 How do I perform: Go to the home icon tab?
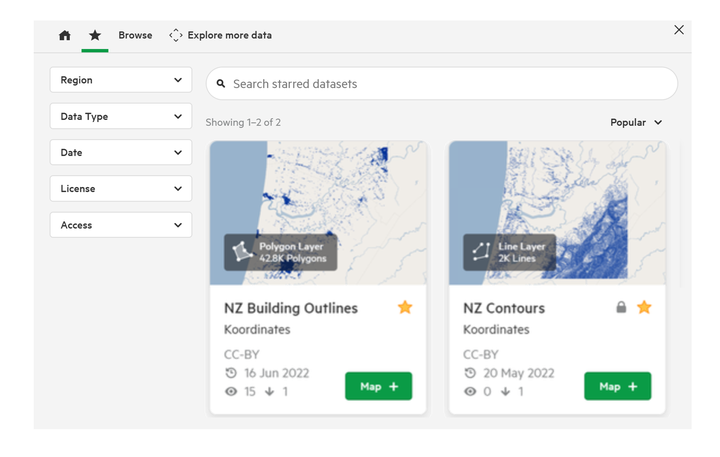coord(65,35)
